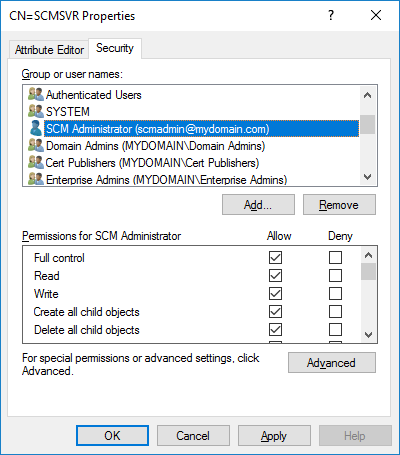This screenshot has height=455, width=400.
Task: Click the Domain Admins group icon
Action: pos(36,146)
